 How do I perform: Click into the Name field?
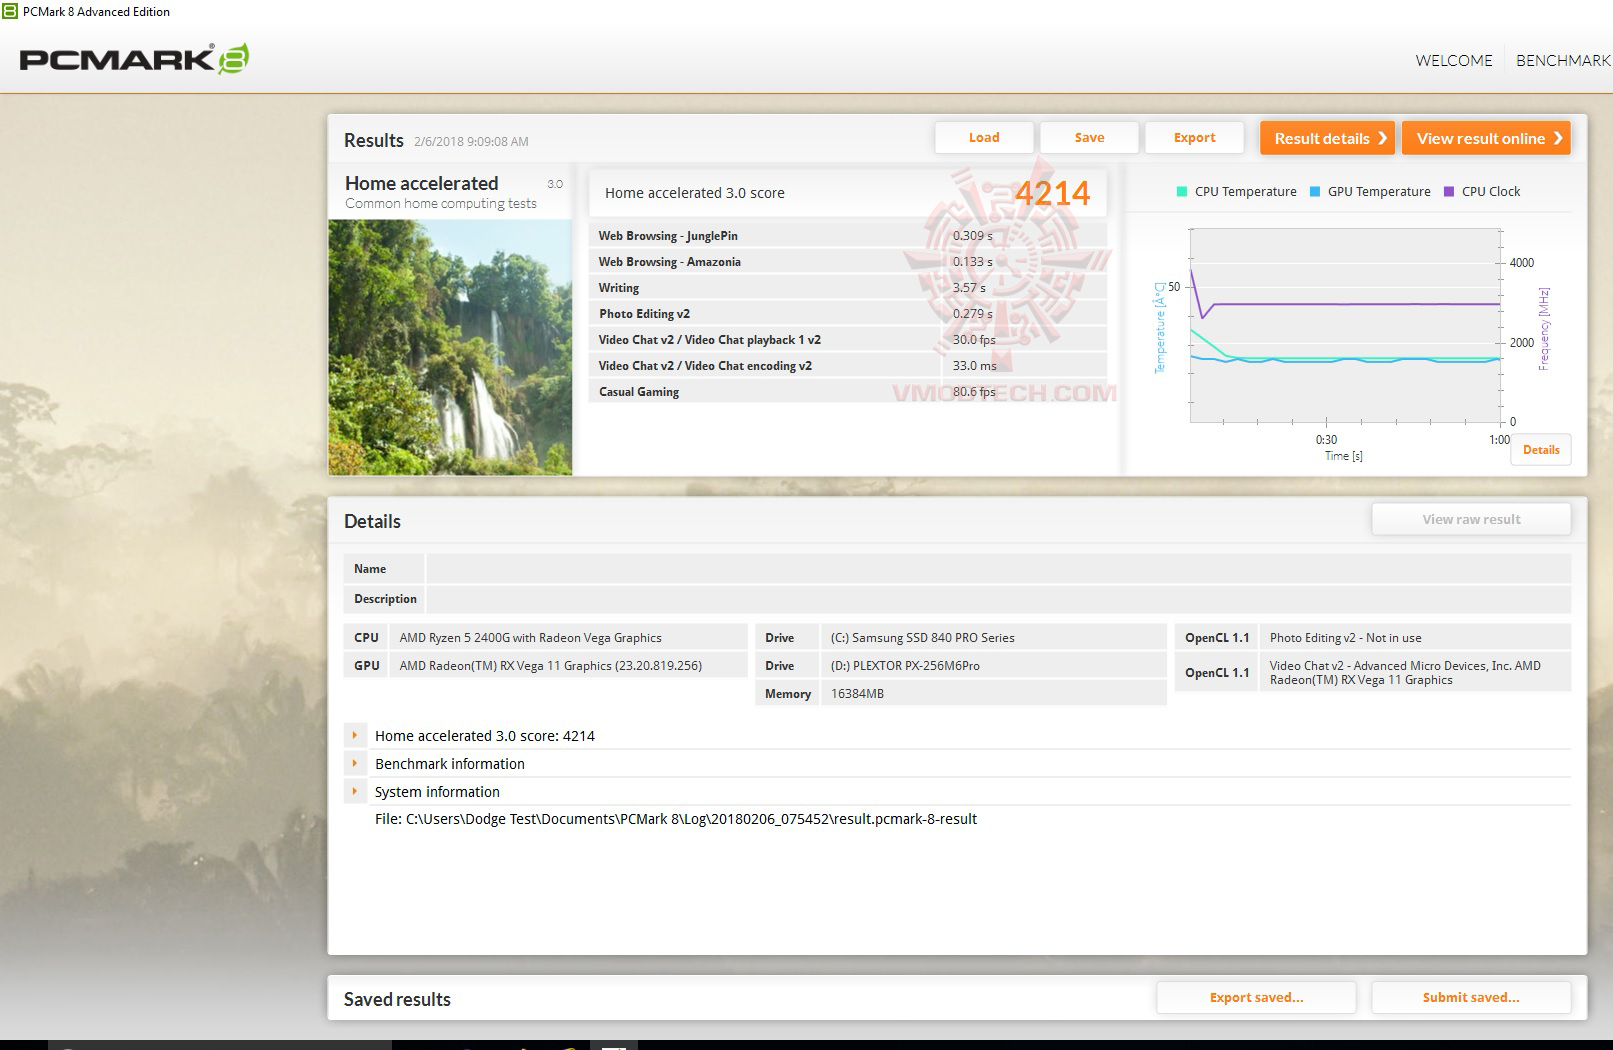tap(998, 569)
